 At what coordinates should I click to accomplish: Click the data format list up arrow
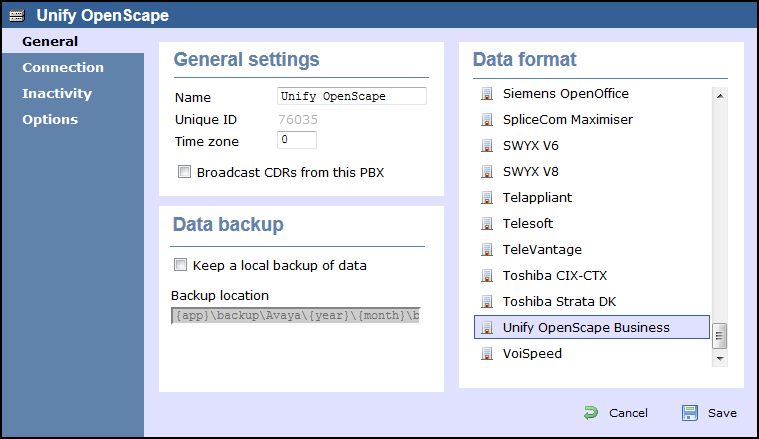(x=720, y=96)
